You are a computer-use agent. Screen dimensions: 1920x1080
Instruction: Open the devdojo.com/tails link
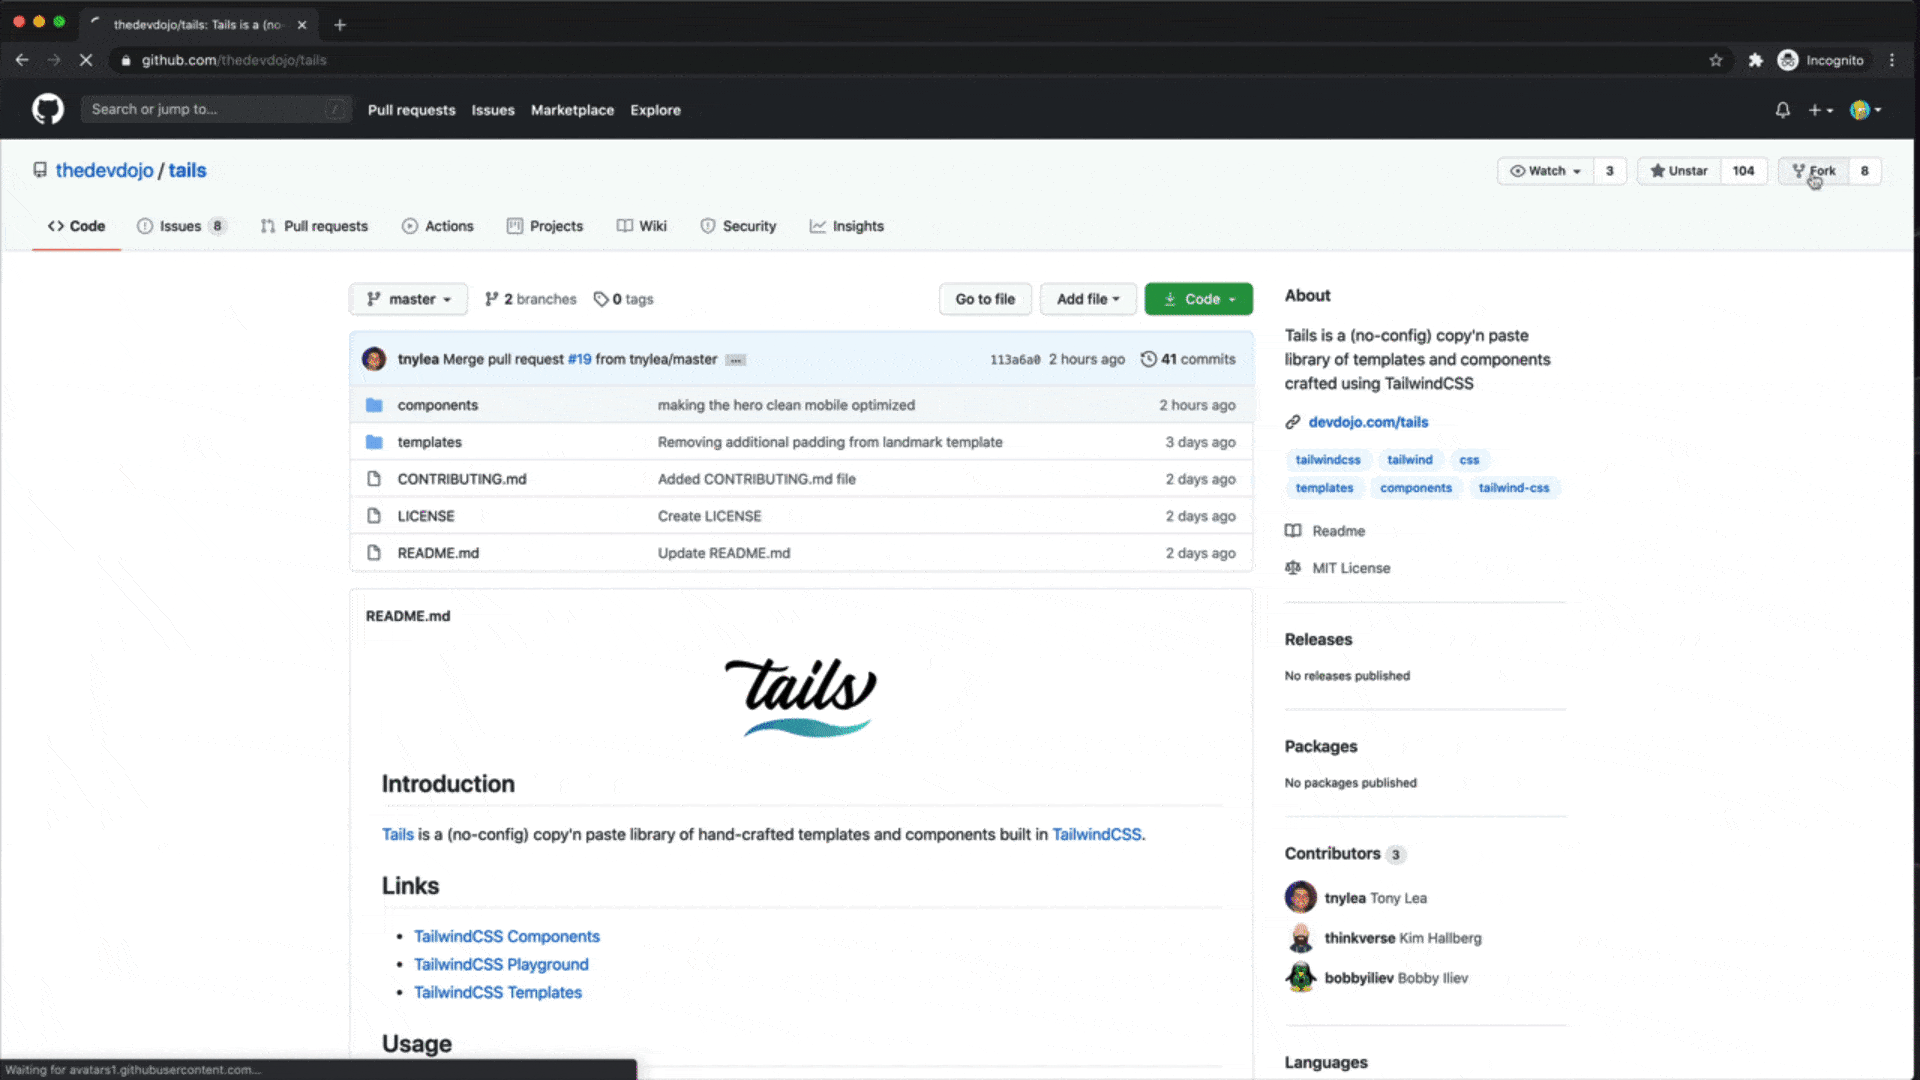point(1367,422)
